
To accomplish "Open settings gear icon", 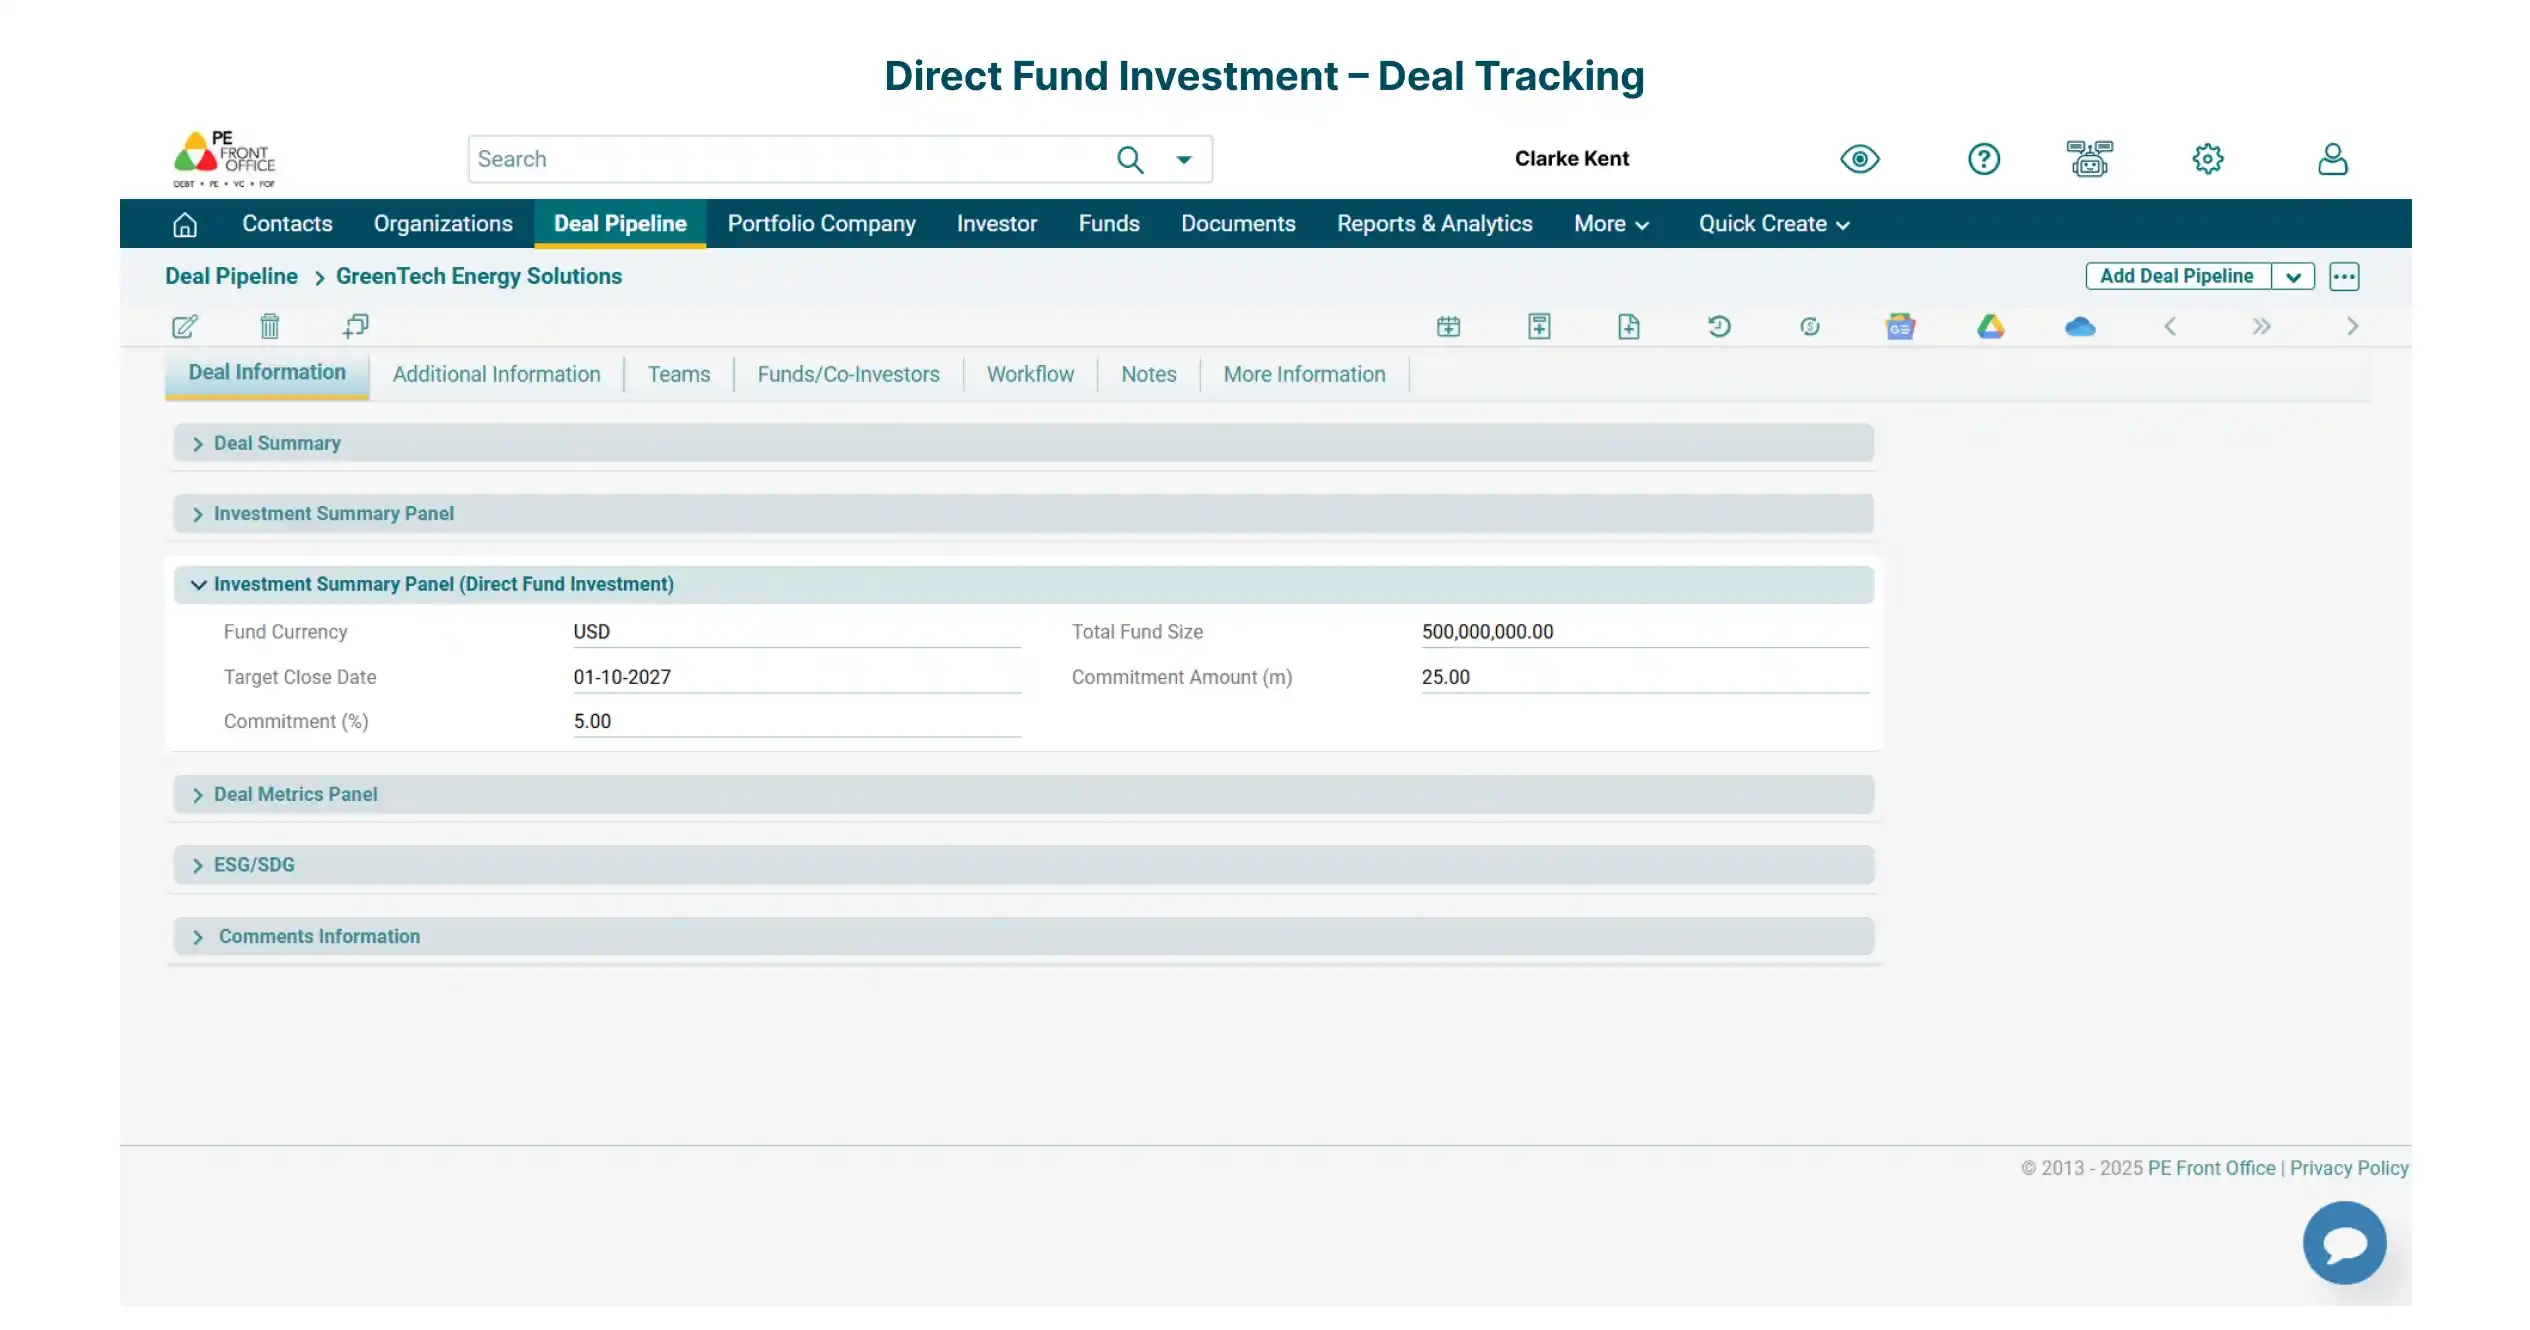I will [2208, 159].
